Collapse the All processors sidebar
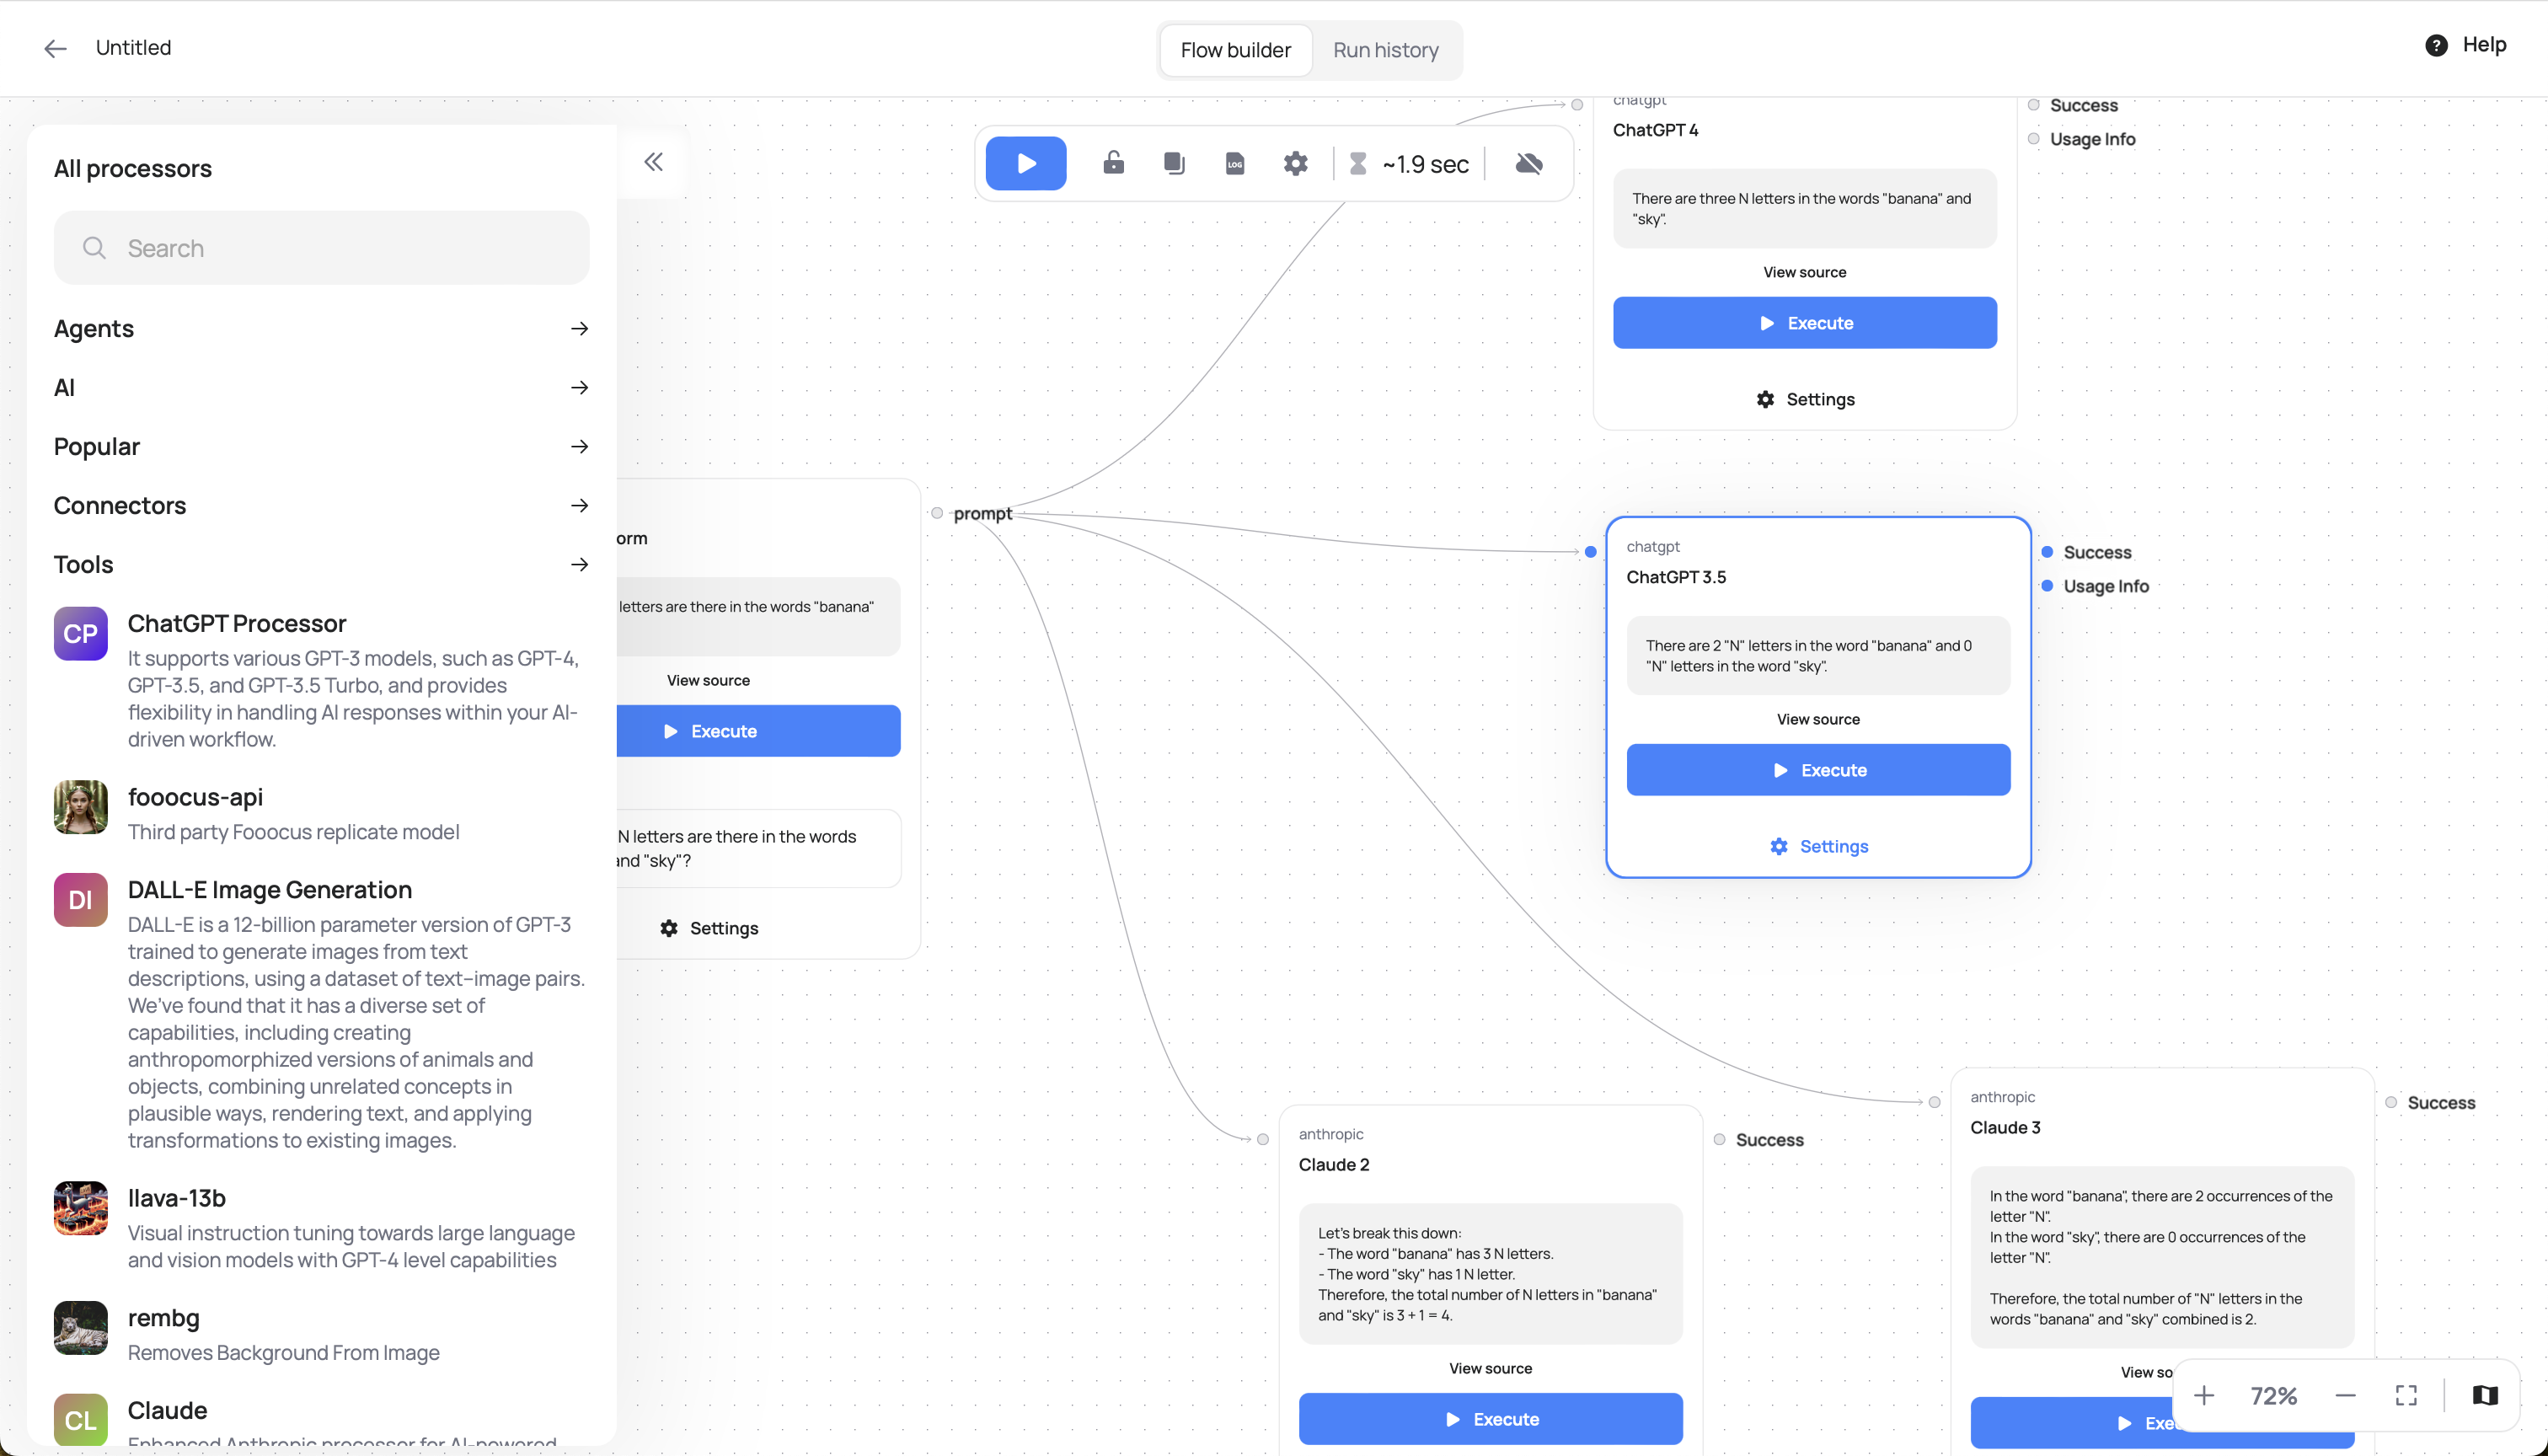The width and height of the screenshot is (2548, 1456). [x=653, y=162]
